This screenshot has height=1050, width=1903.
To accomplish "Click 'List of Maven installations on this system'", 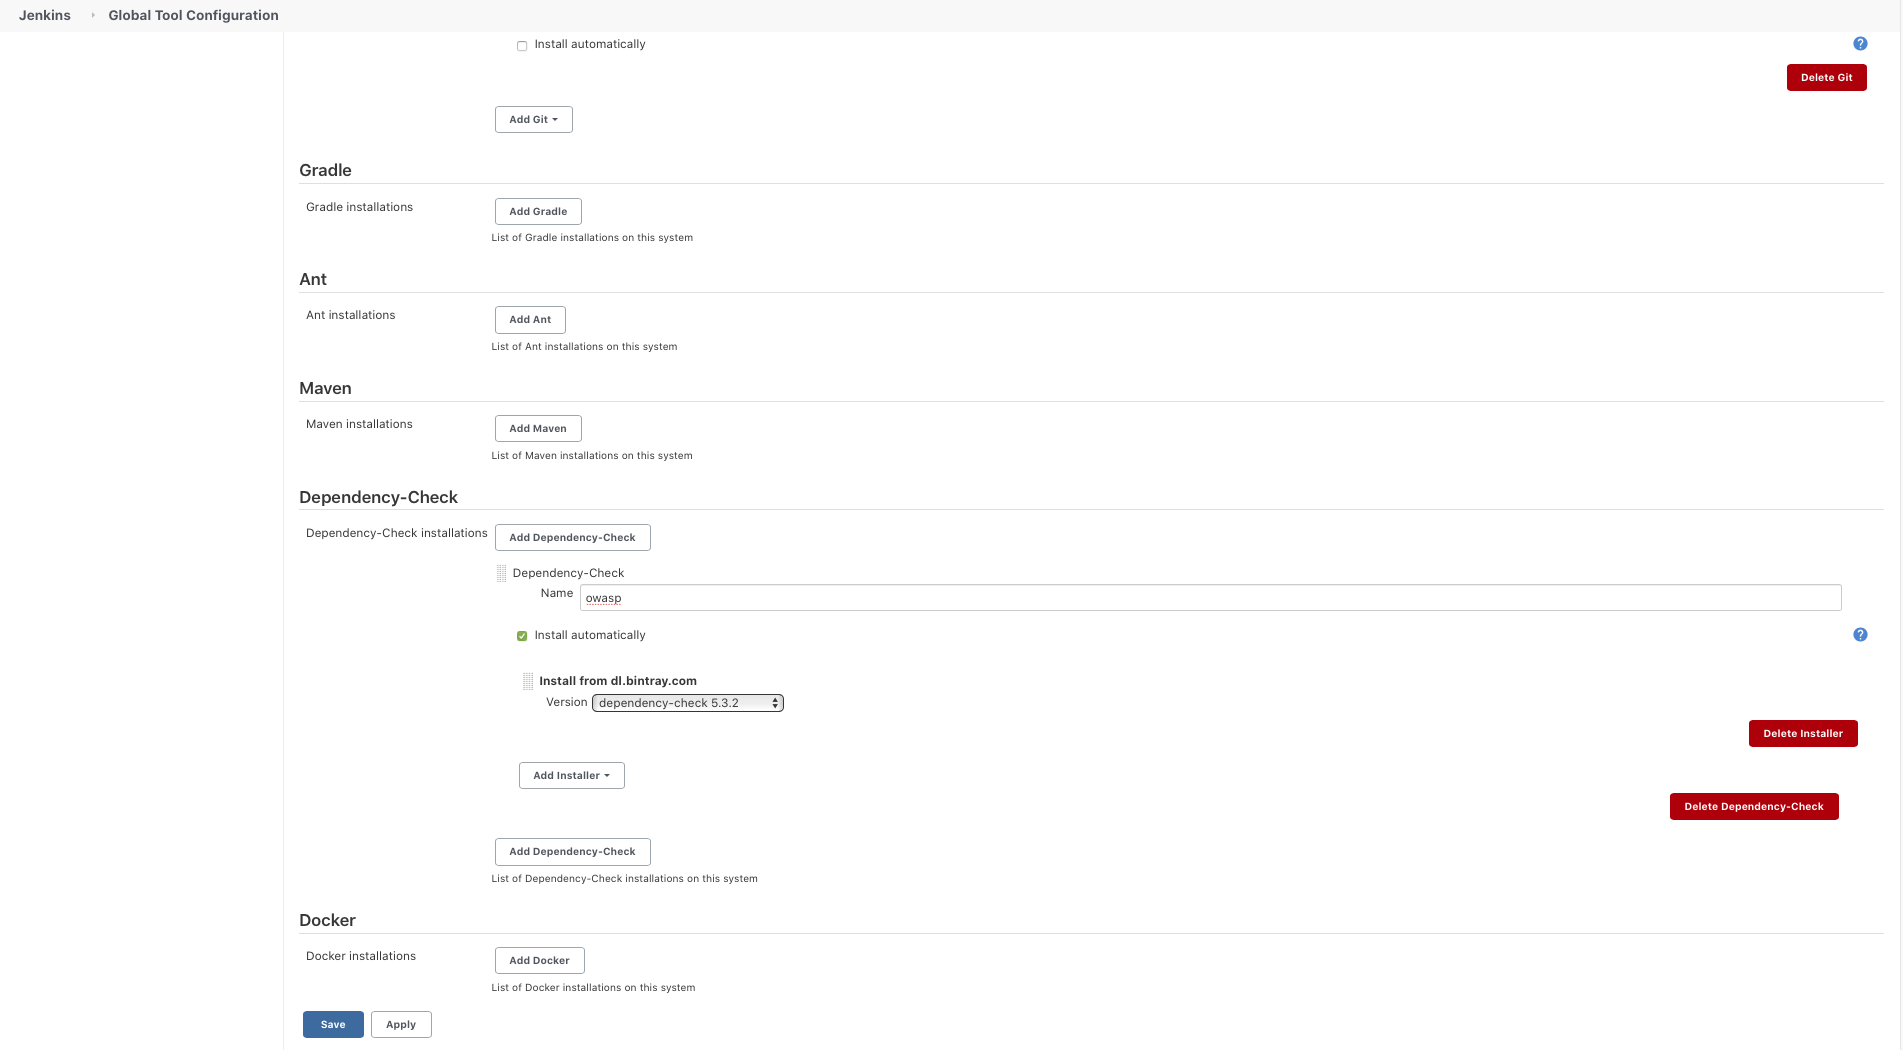I will coord(592,456).
